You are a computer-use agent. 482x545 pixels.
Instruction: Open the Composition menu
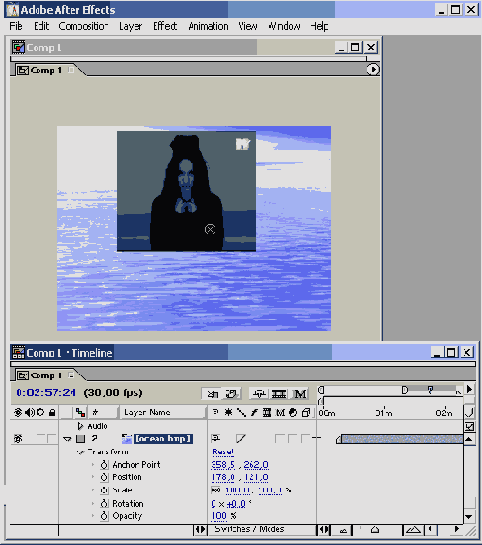tap(83, 26)
